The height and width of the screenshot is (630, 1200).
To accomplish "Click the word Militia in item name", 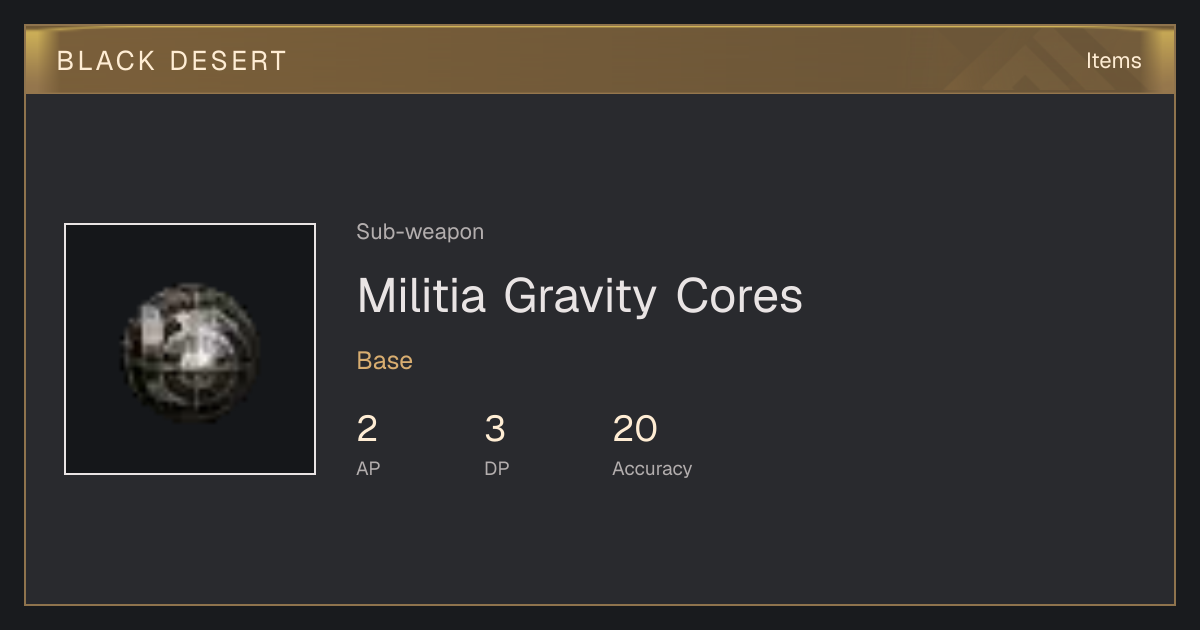I will pos(421,296).
